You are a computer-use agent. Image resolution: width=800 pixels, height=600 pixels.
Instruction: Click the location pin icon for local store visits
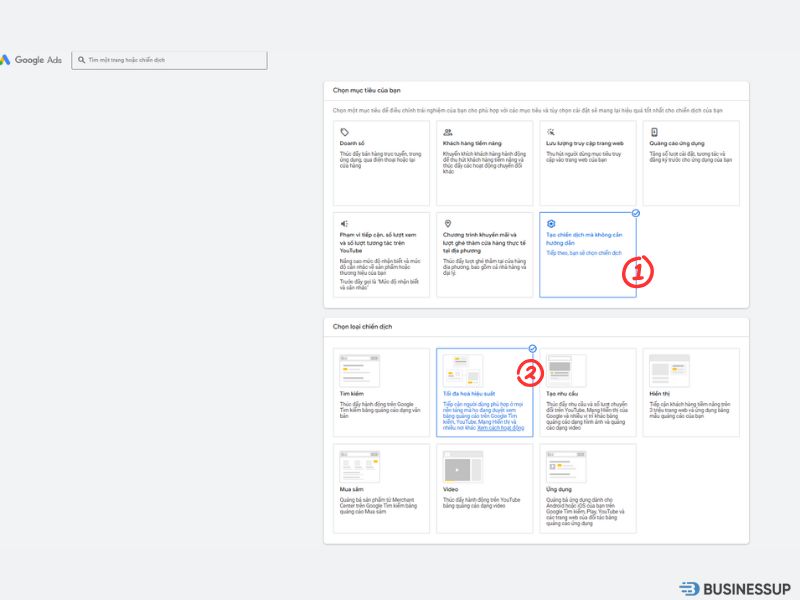448,223
